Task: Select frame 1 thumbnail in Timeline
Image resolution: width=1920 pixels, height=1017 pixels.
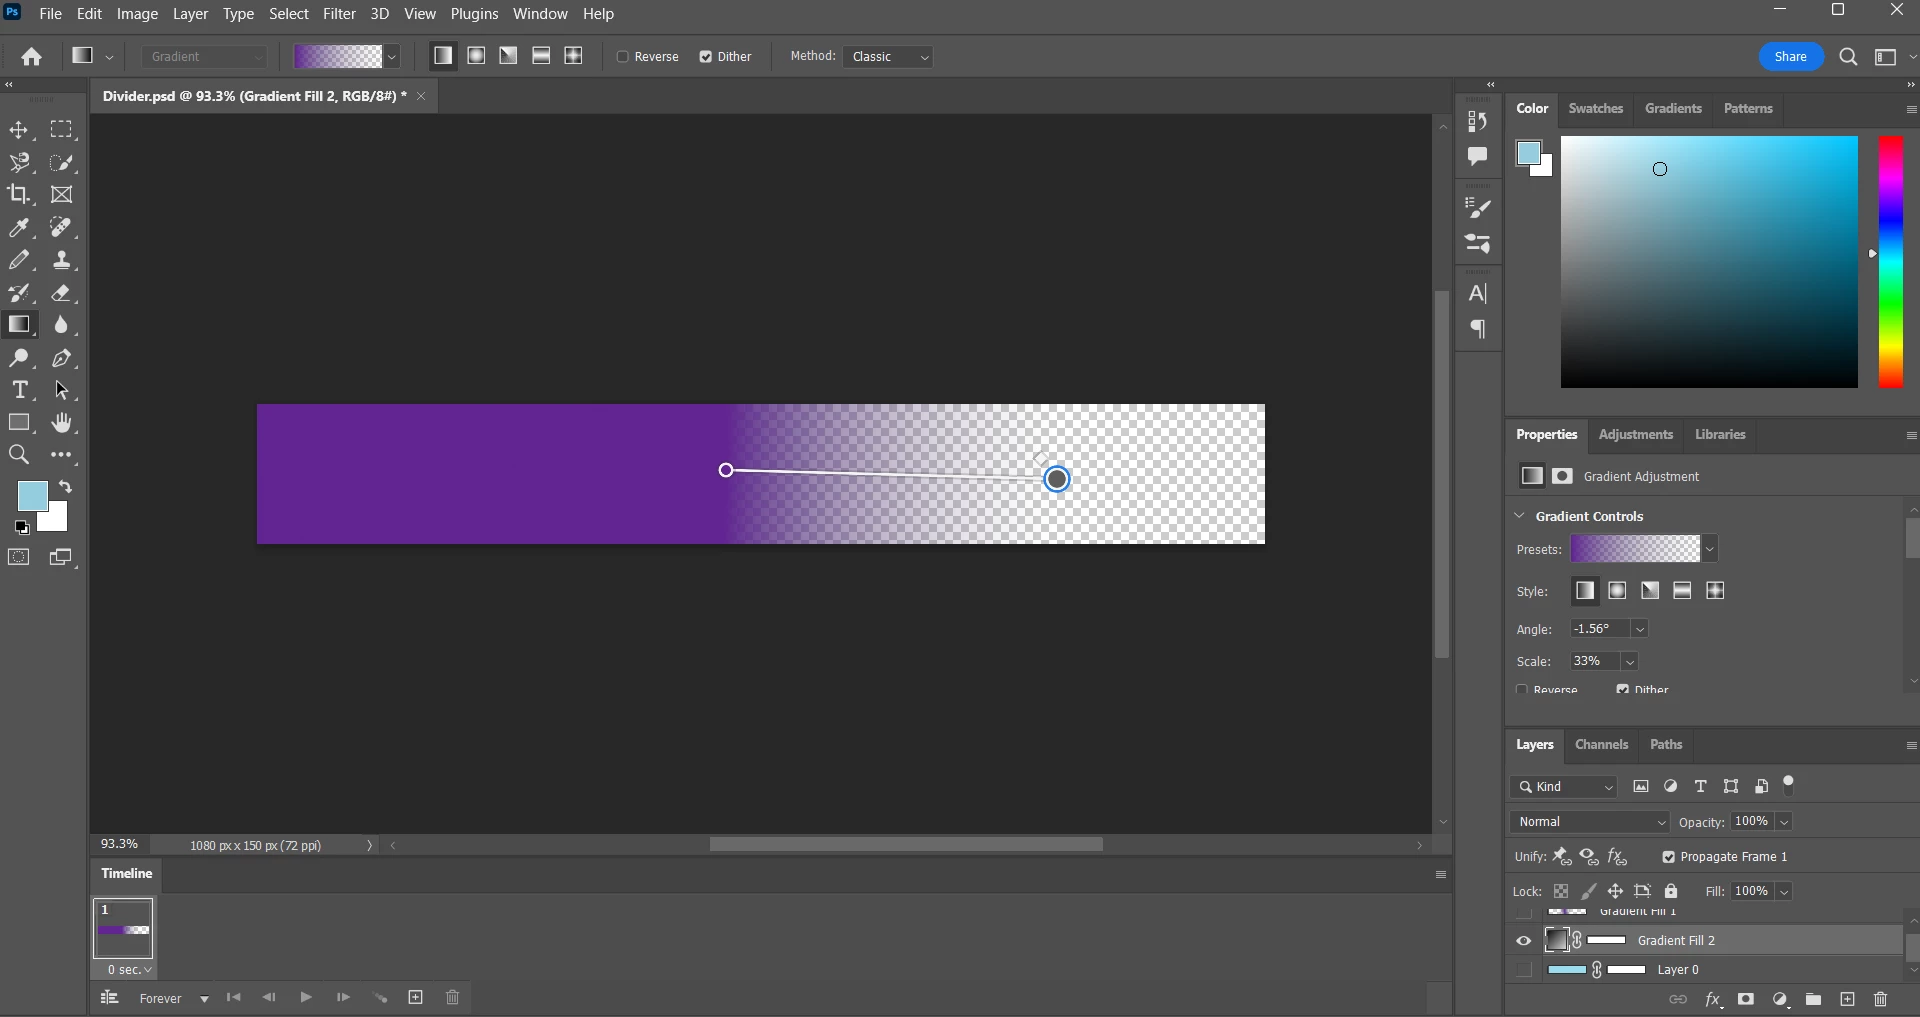Action: point(123,929)
